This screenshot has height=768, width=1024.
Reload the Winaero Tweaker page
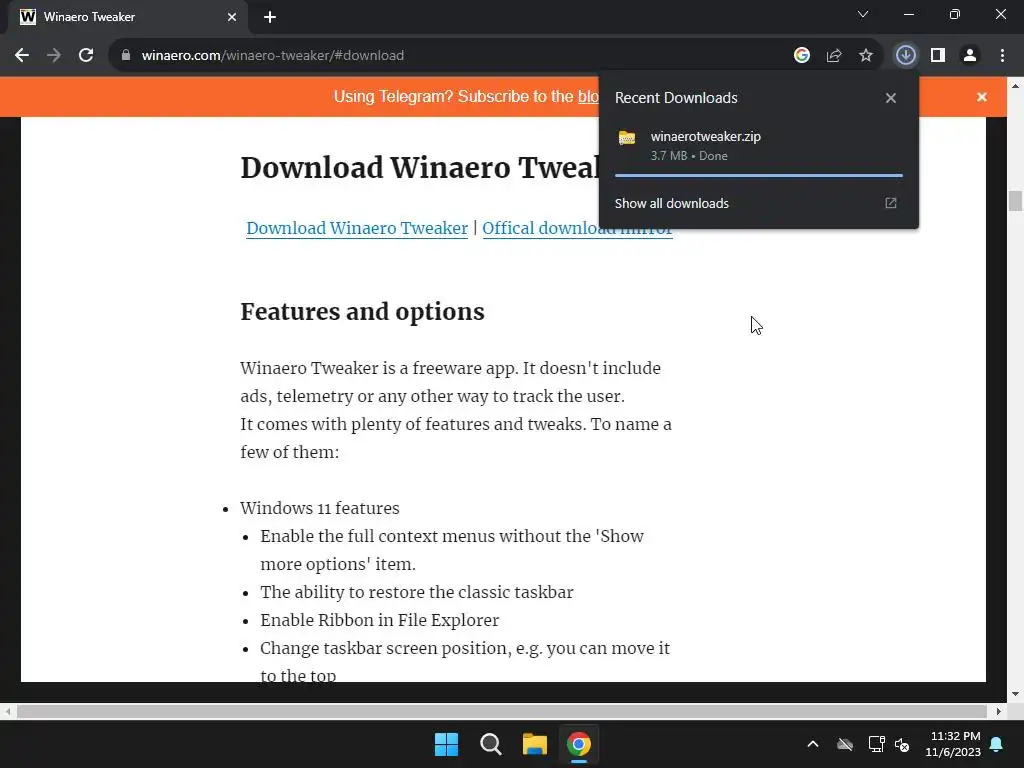(86, 56)
